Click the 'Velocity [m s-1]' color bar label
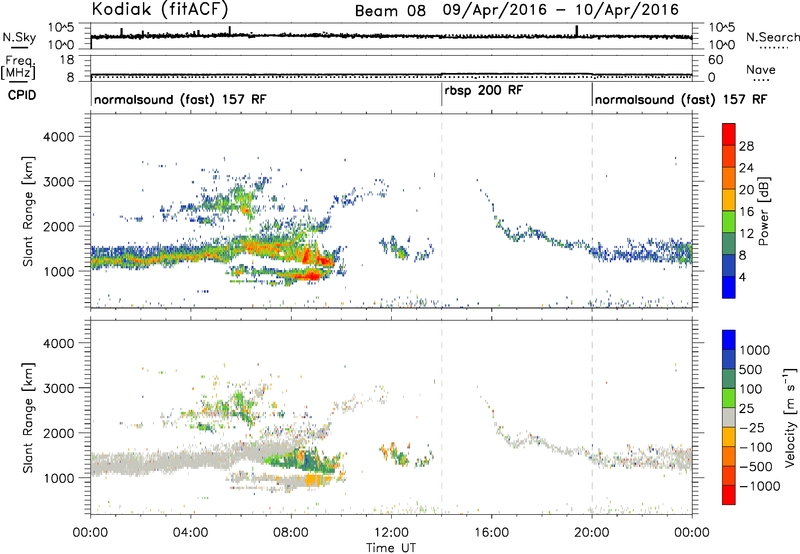This screenshot has width=800, height=554. coord(790,417)
